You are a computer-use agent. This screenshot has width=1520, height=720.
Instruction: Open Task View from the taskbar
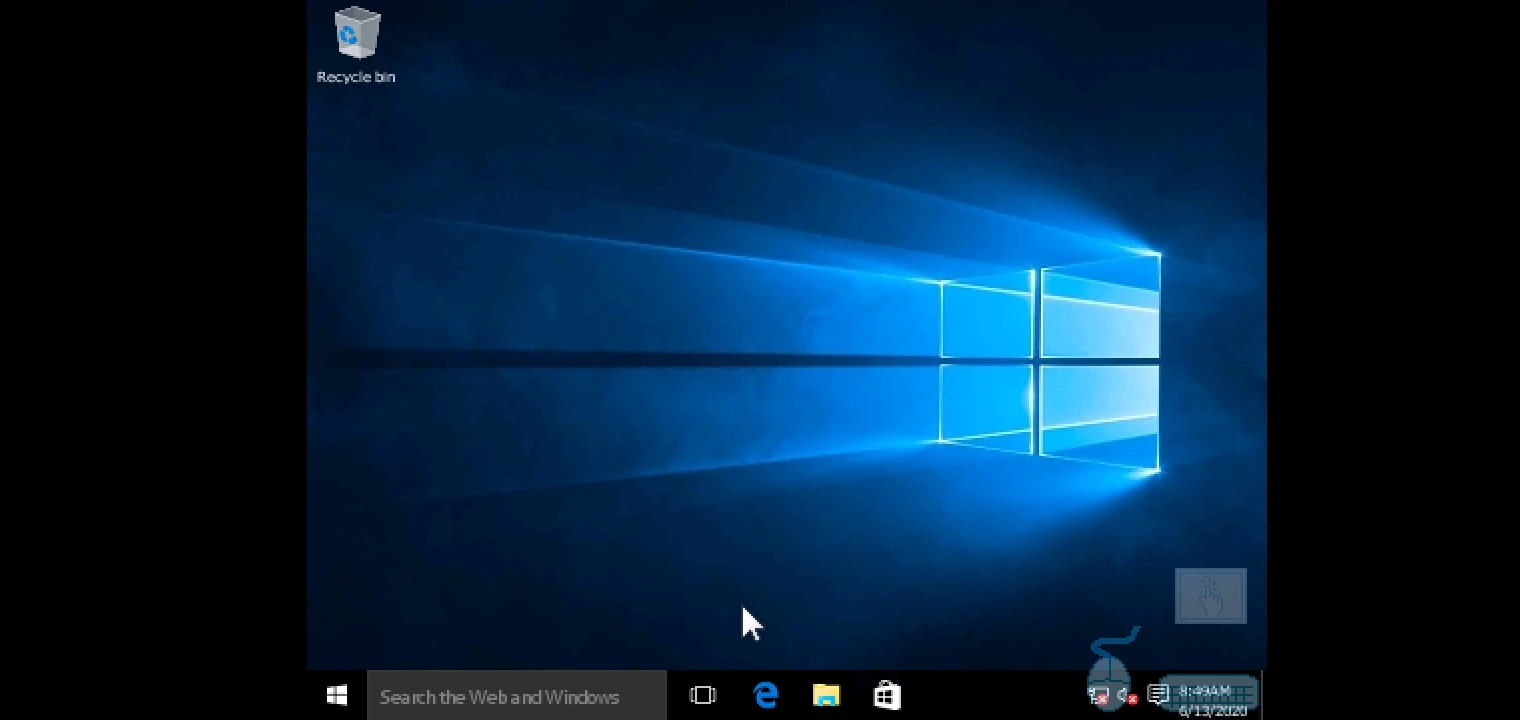click(x=703, y=696)
